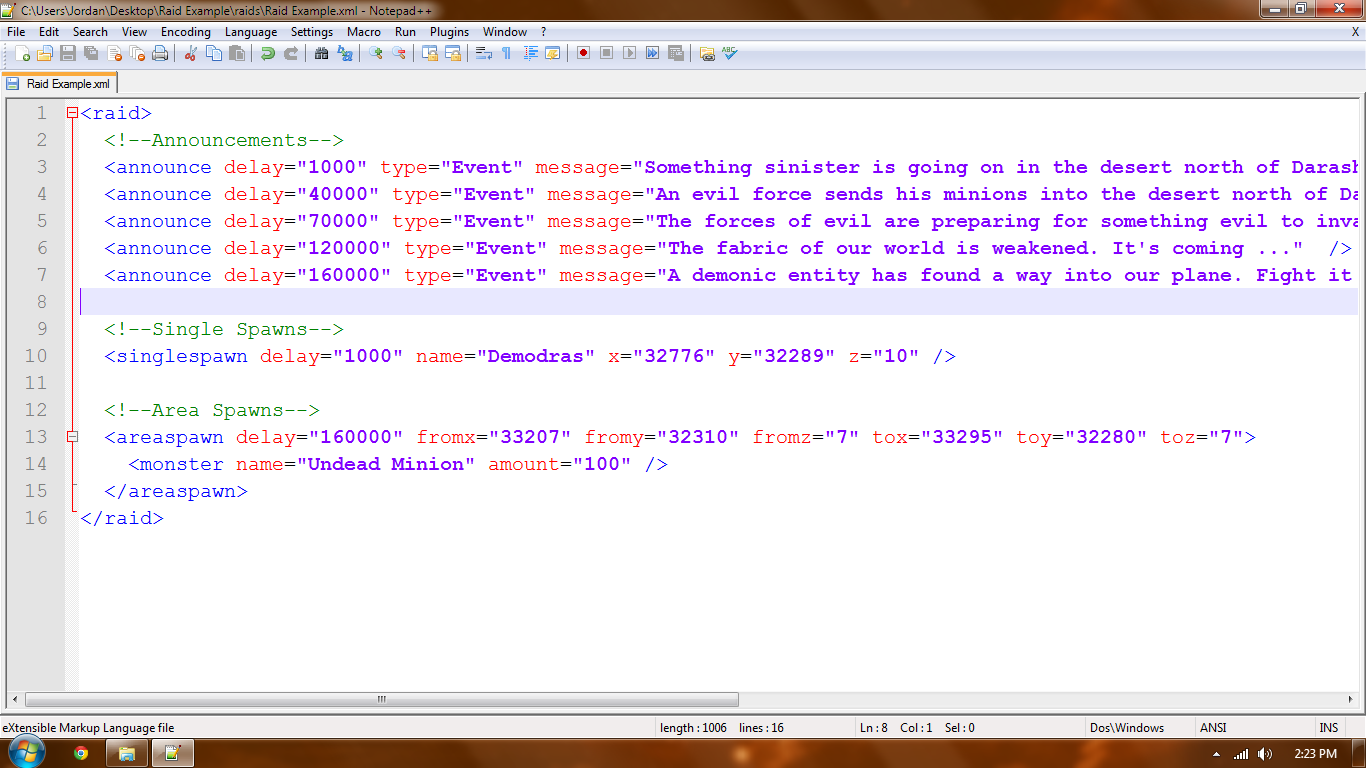
Task: Open the Settings menu
Action: 312,32
